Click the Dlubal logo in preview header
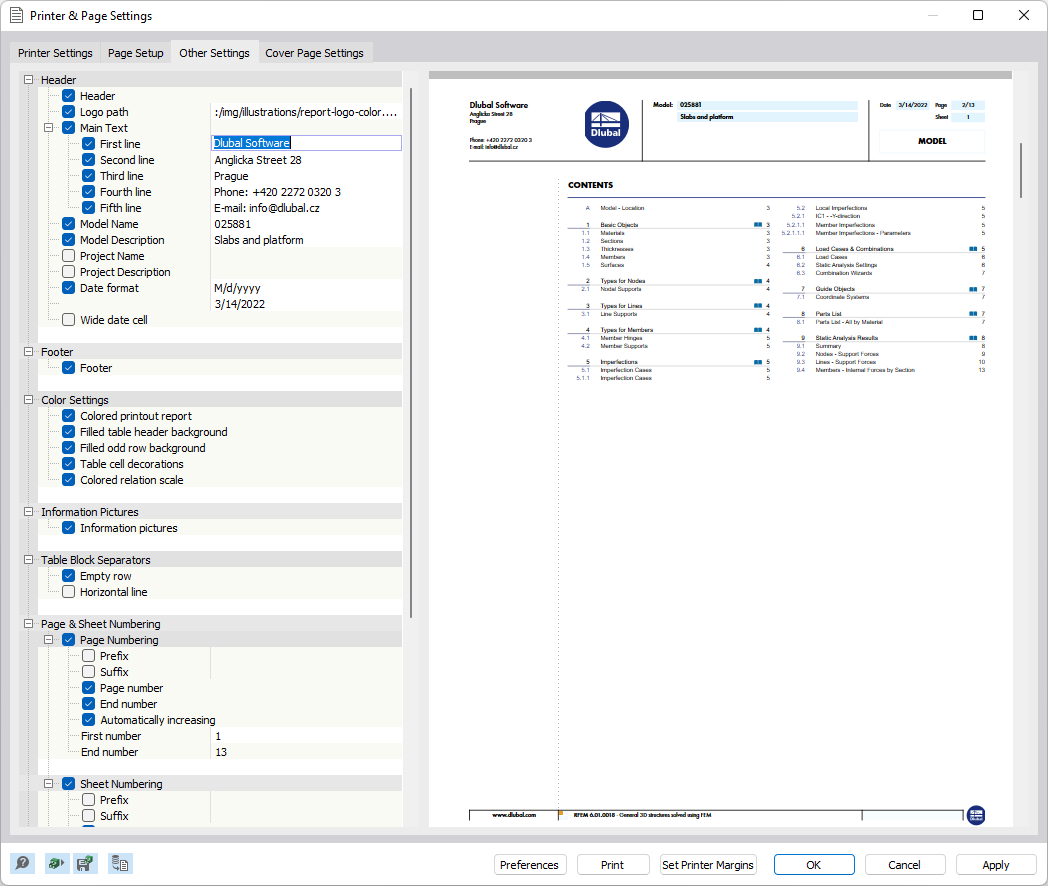This screenshot has height=886, width=1048. click(x=606, y=124)
